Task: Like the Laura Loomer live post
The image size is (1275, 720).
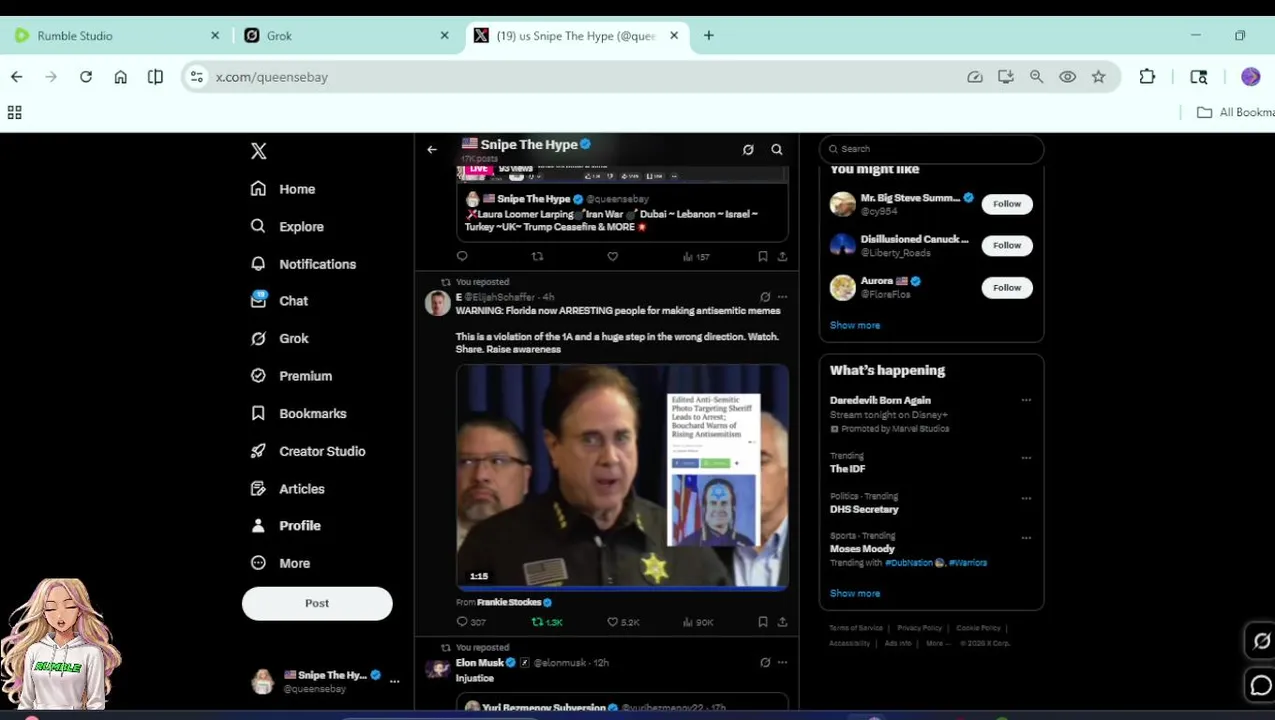Action: (612, 257)
